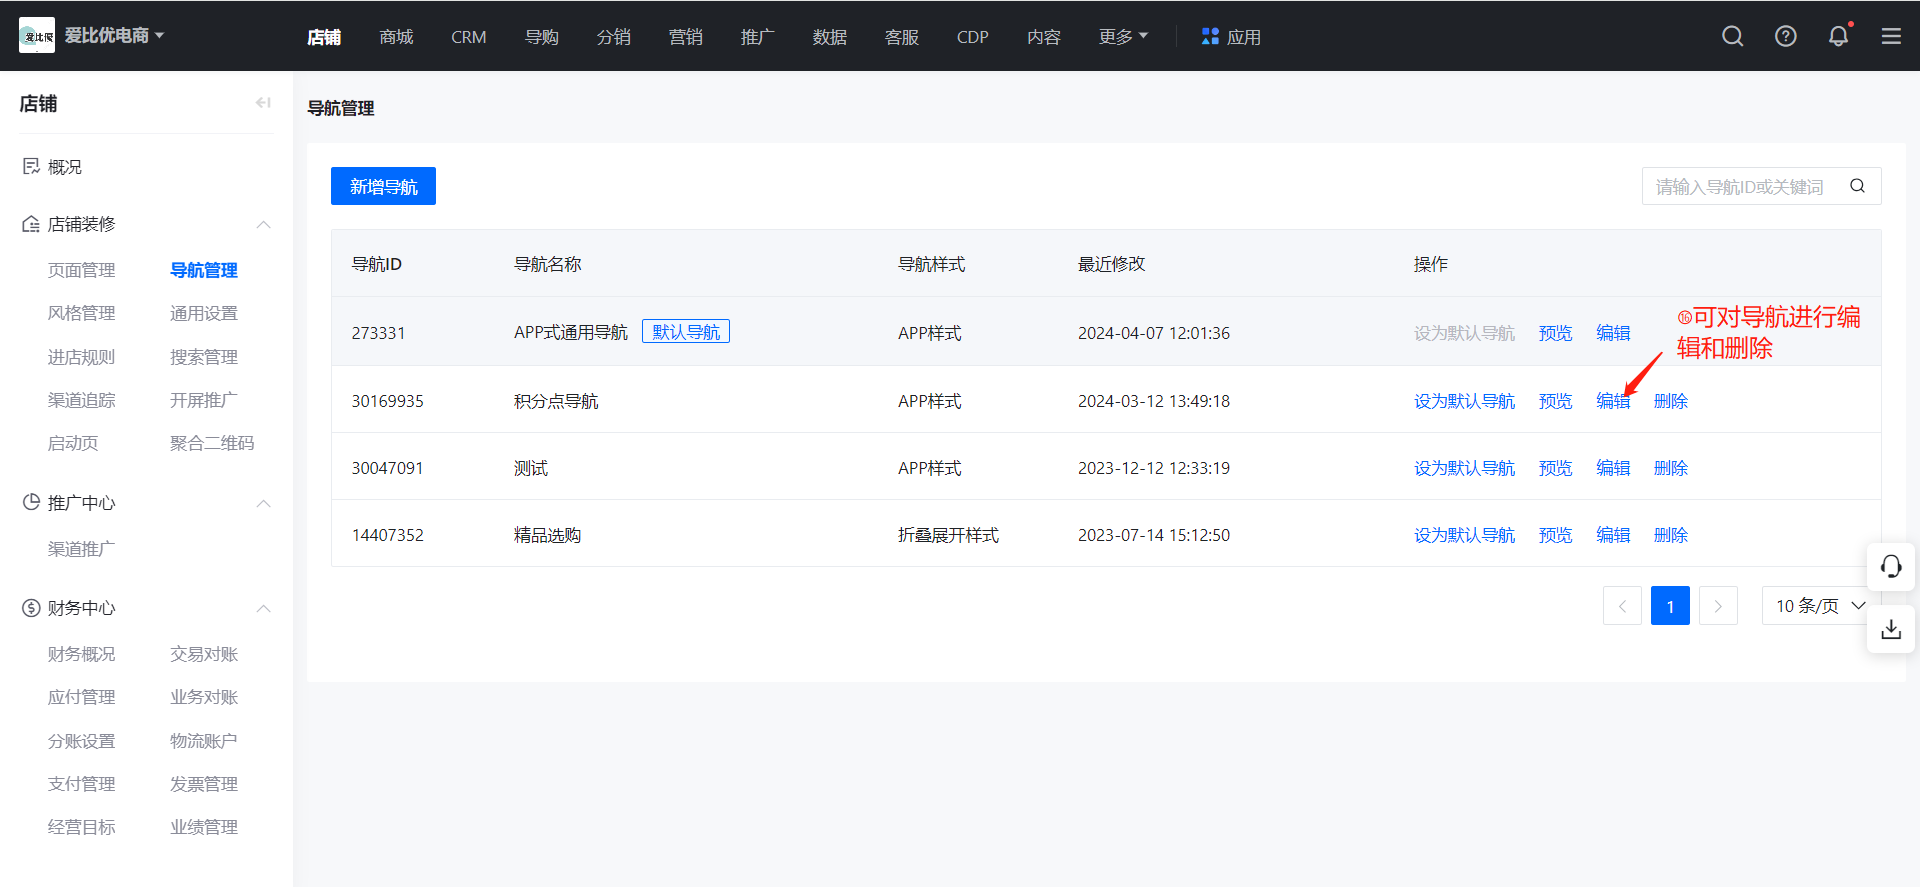
Task: Open the notifications bell
Action: point(1838,36)
